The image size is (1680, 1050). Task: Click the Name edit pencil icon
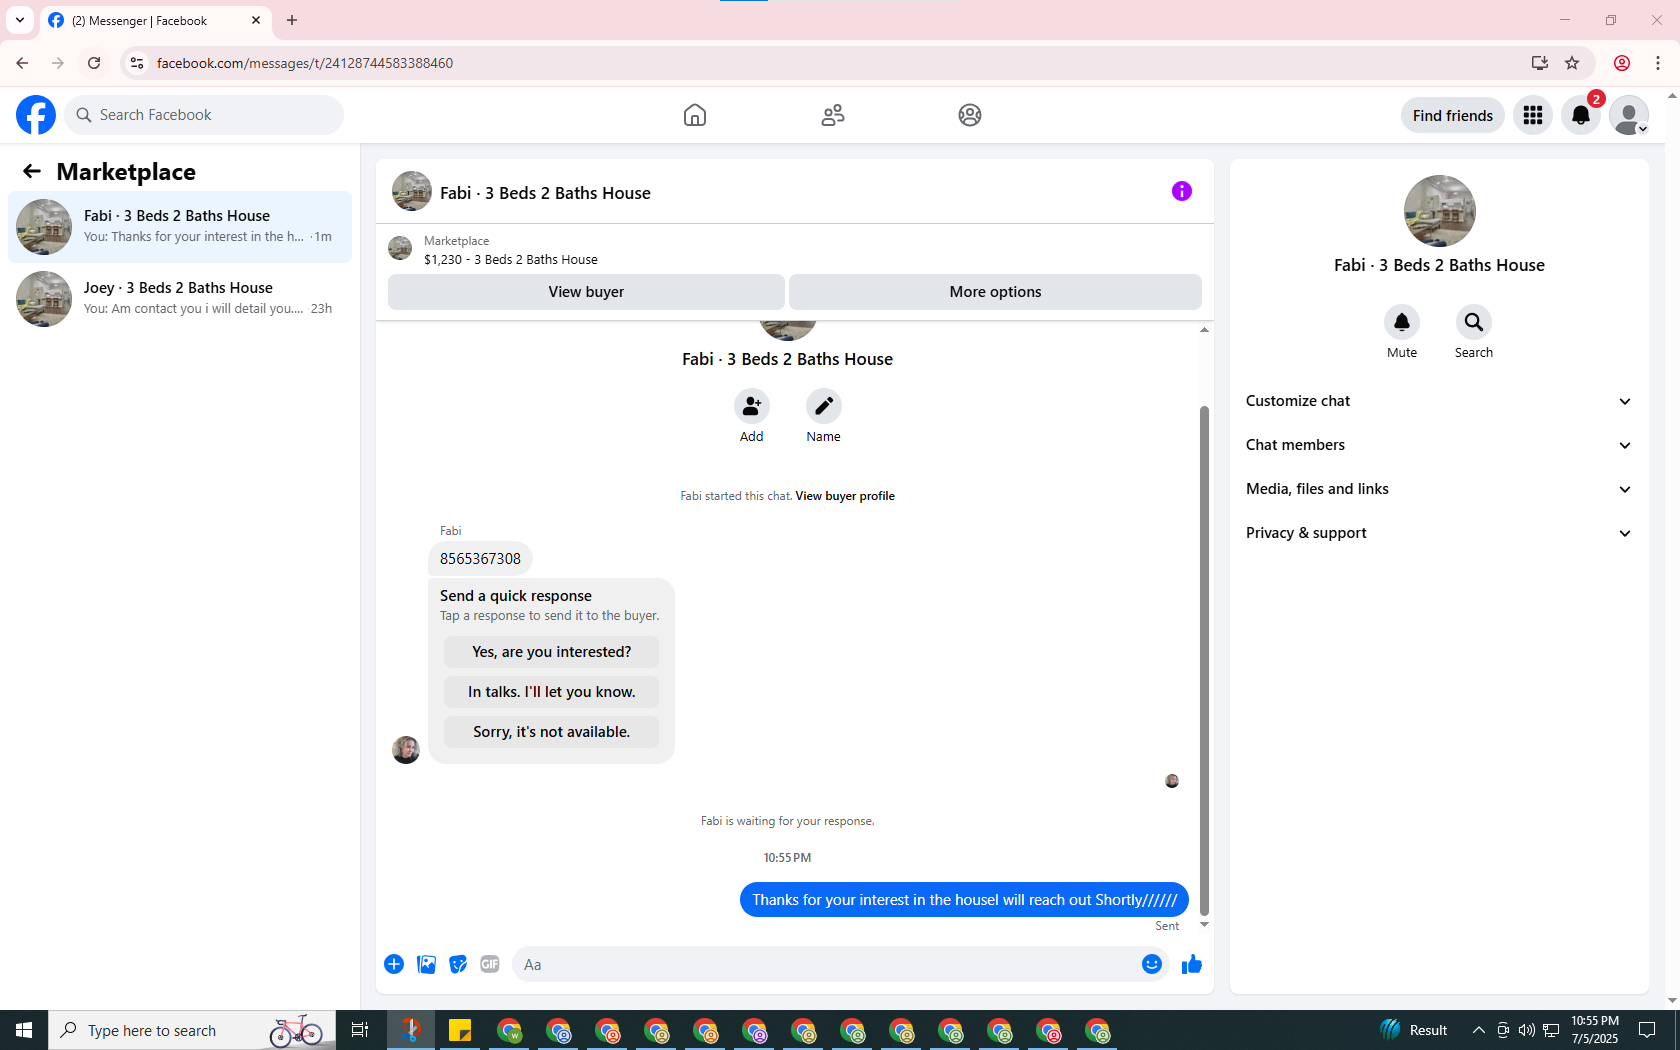(824, 406)
